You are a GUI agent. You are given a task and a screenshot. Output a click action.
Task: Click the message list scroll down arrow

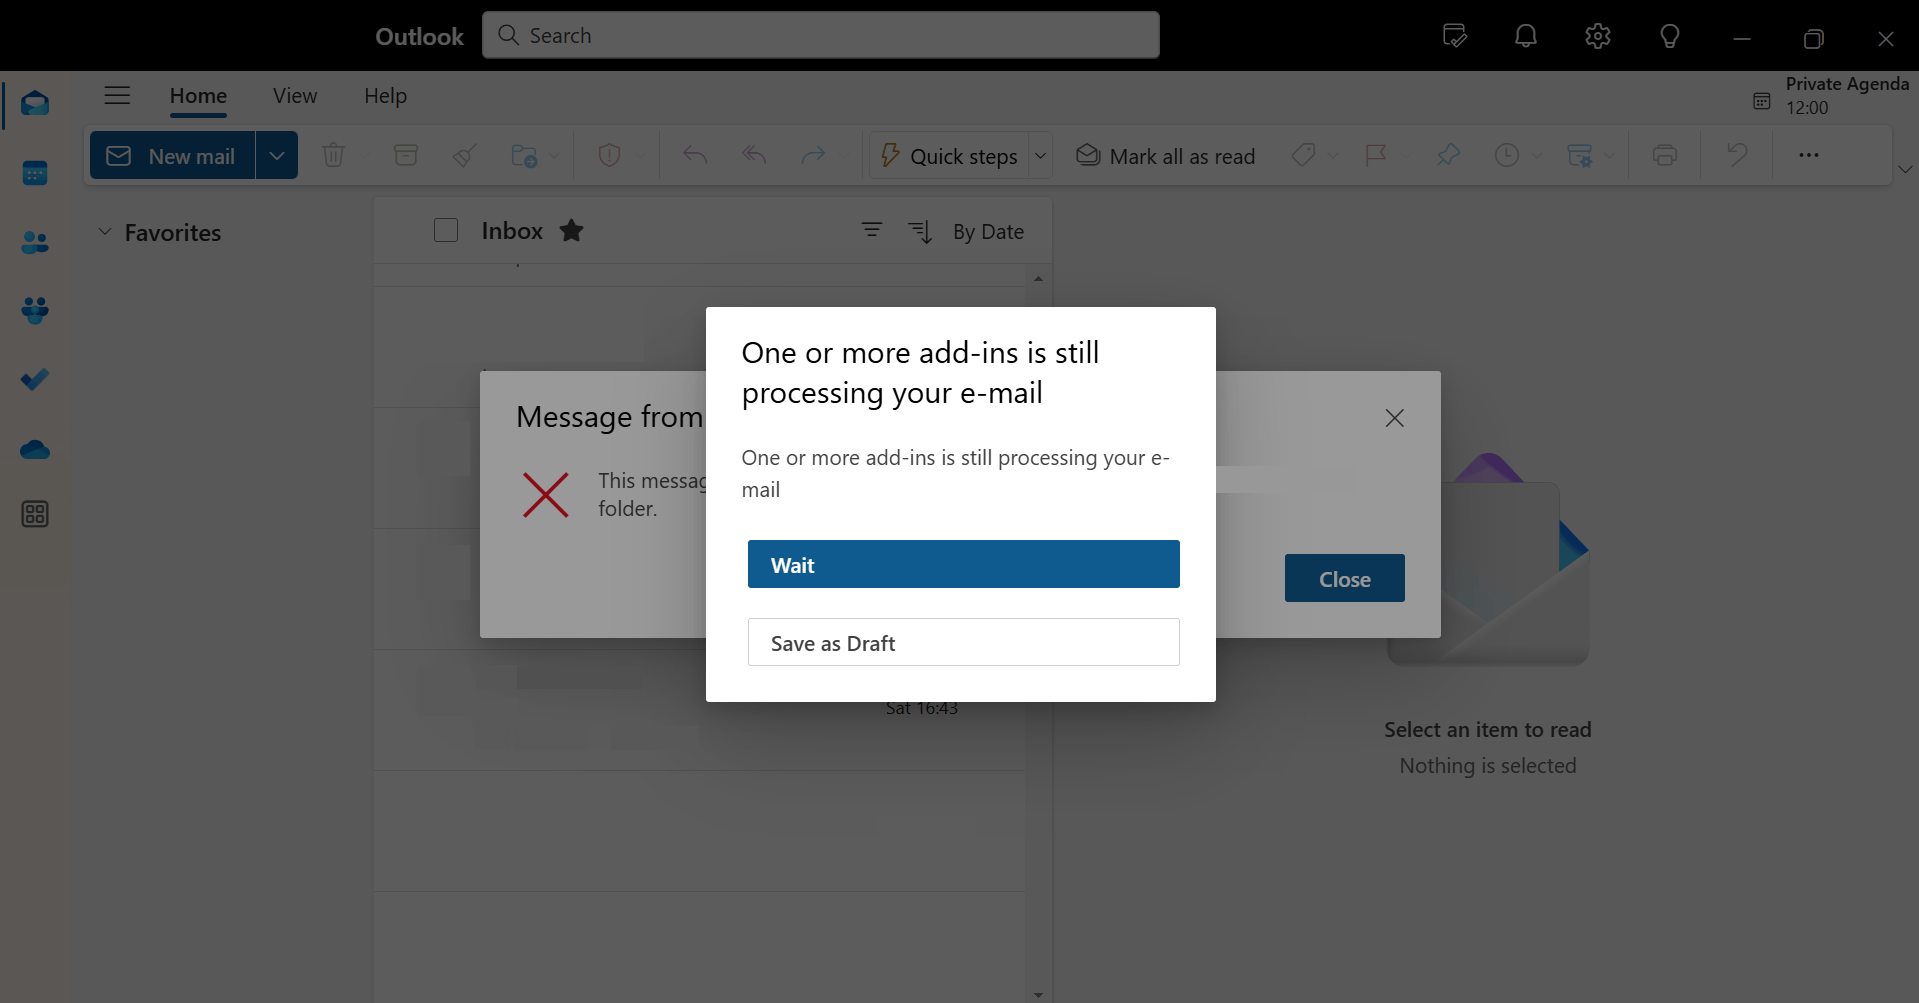coord(1038,994)
